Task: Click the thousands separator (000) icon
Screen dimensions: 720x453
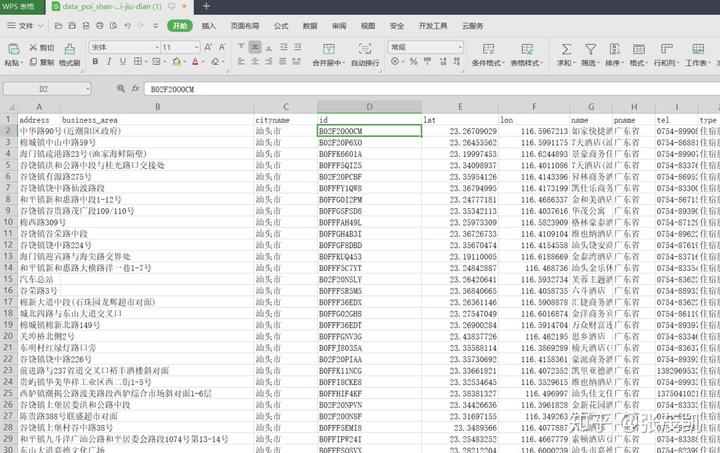Action: (x=428, y=62)
